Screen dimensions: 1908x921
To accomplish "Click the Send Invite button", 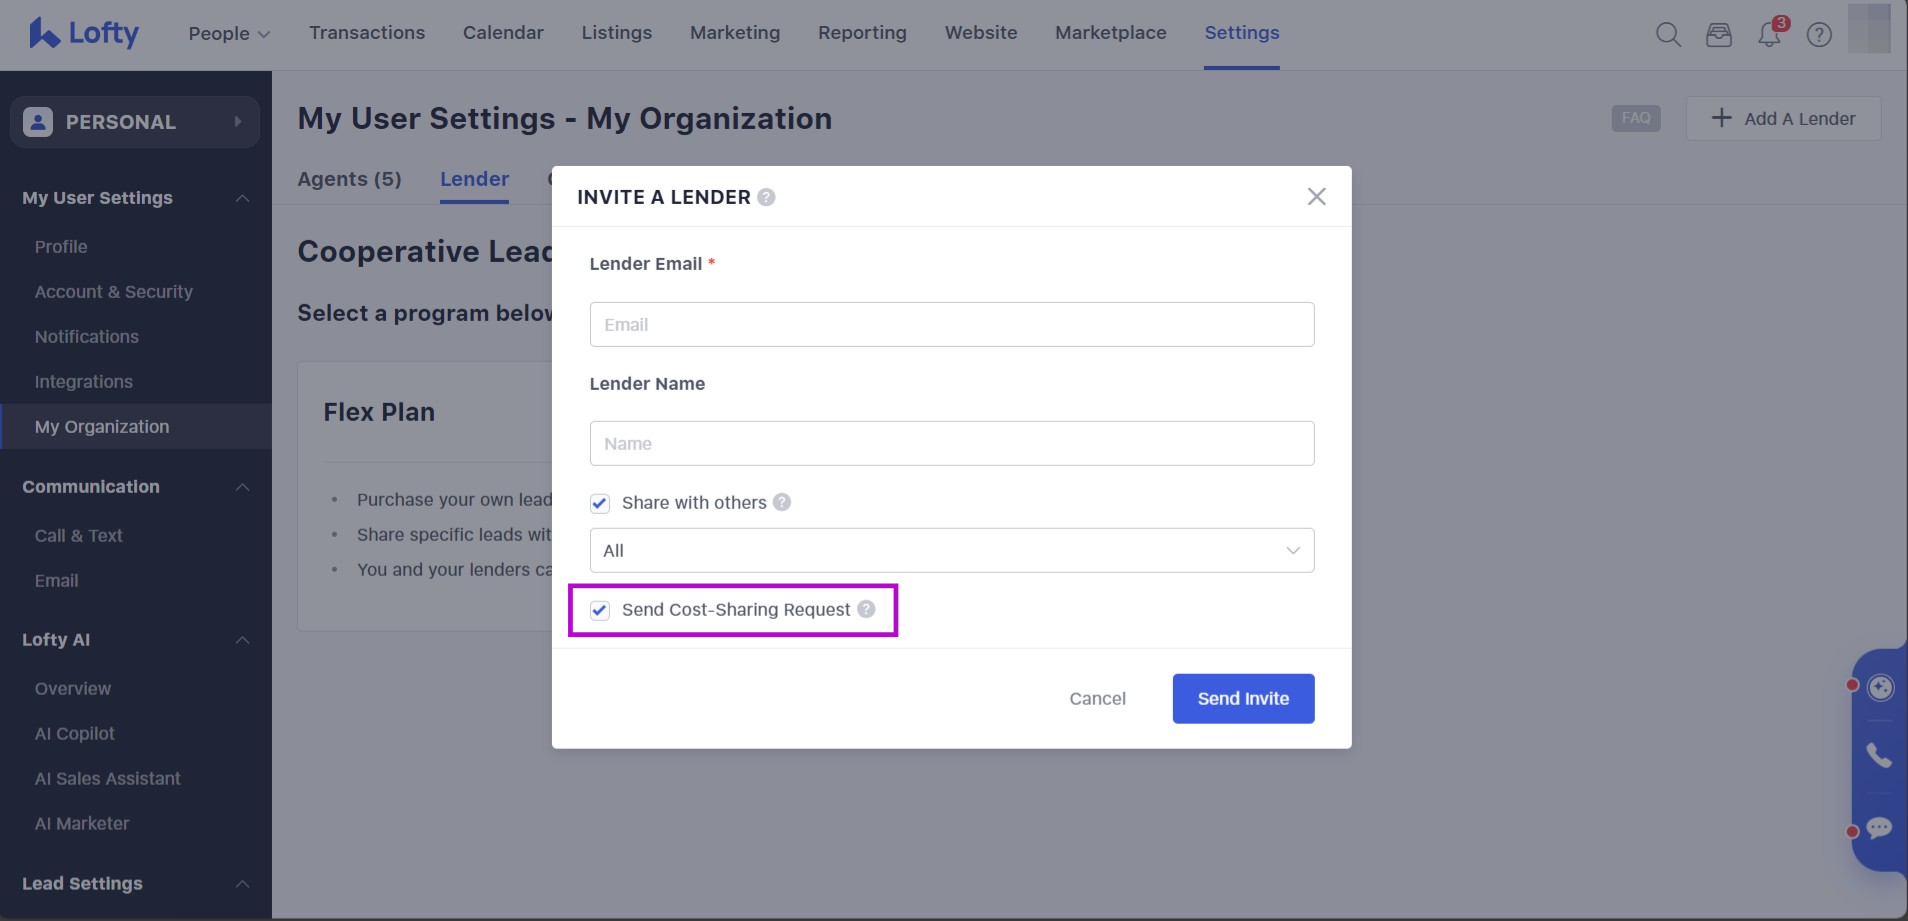I will coord(1243,699).
